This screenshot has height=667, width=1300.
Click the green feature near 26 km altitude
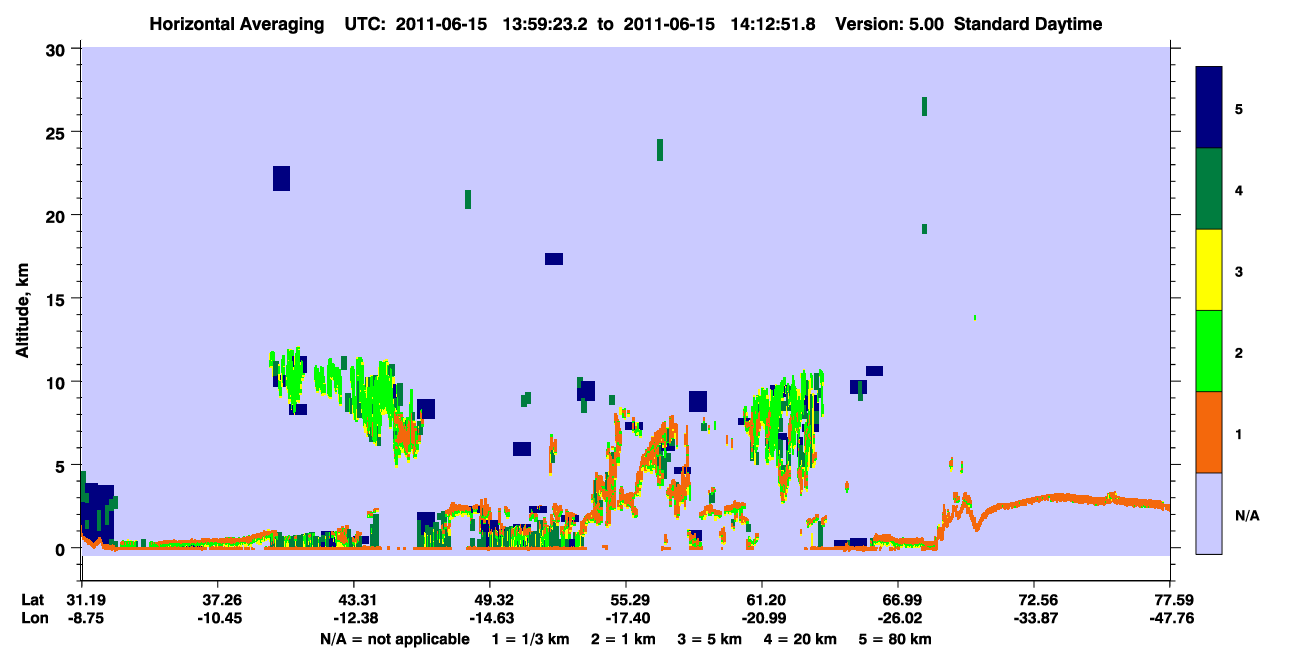click(924, 107)
